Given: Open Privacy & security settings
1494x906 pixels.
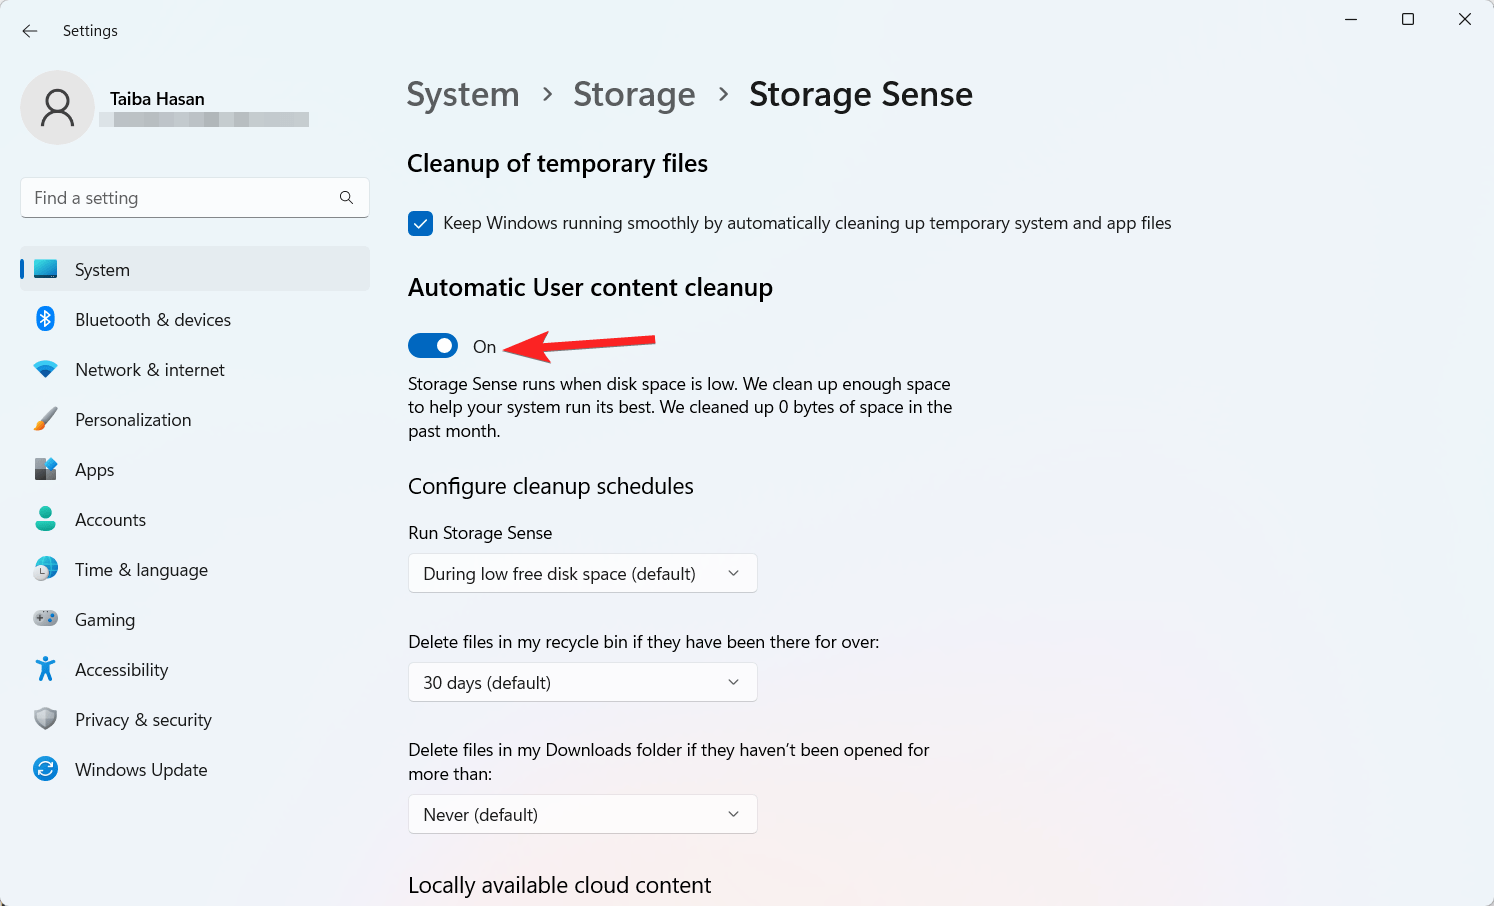Looking at the screenshot, I should click(143, 720).
